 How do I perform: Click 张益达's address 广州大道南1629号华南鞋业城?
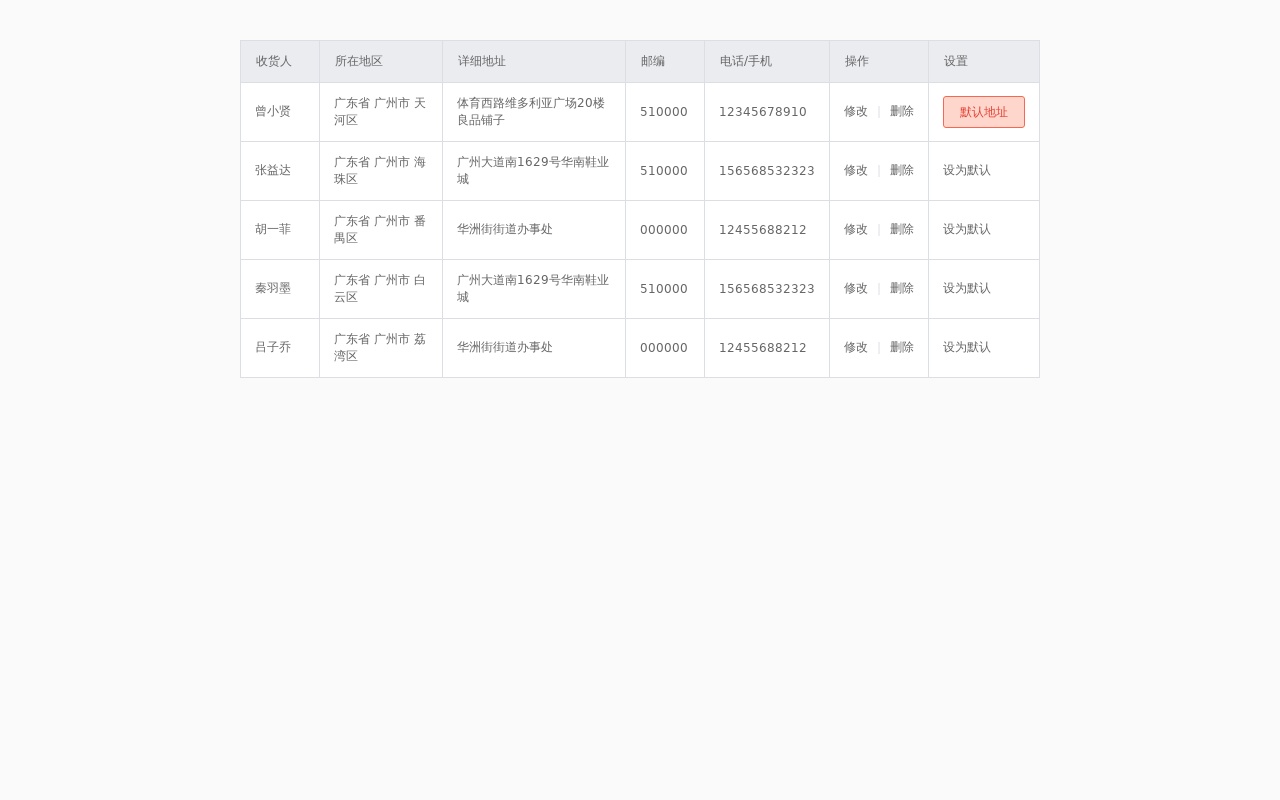pos(533,170)
